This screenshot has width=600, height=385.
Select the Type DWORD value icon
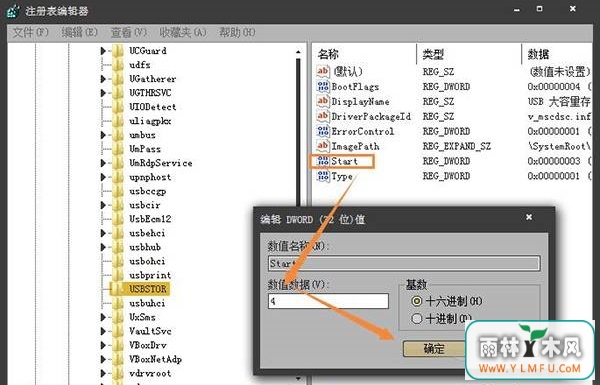(323, 176)
